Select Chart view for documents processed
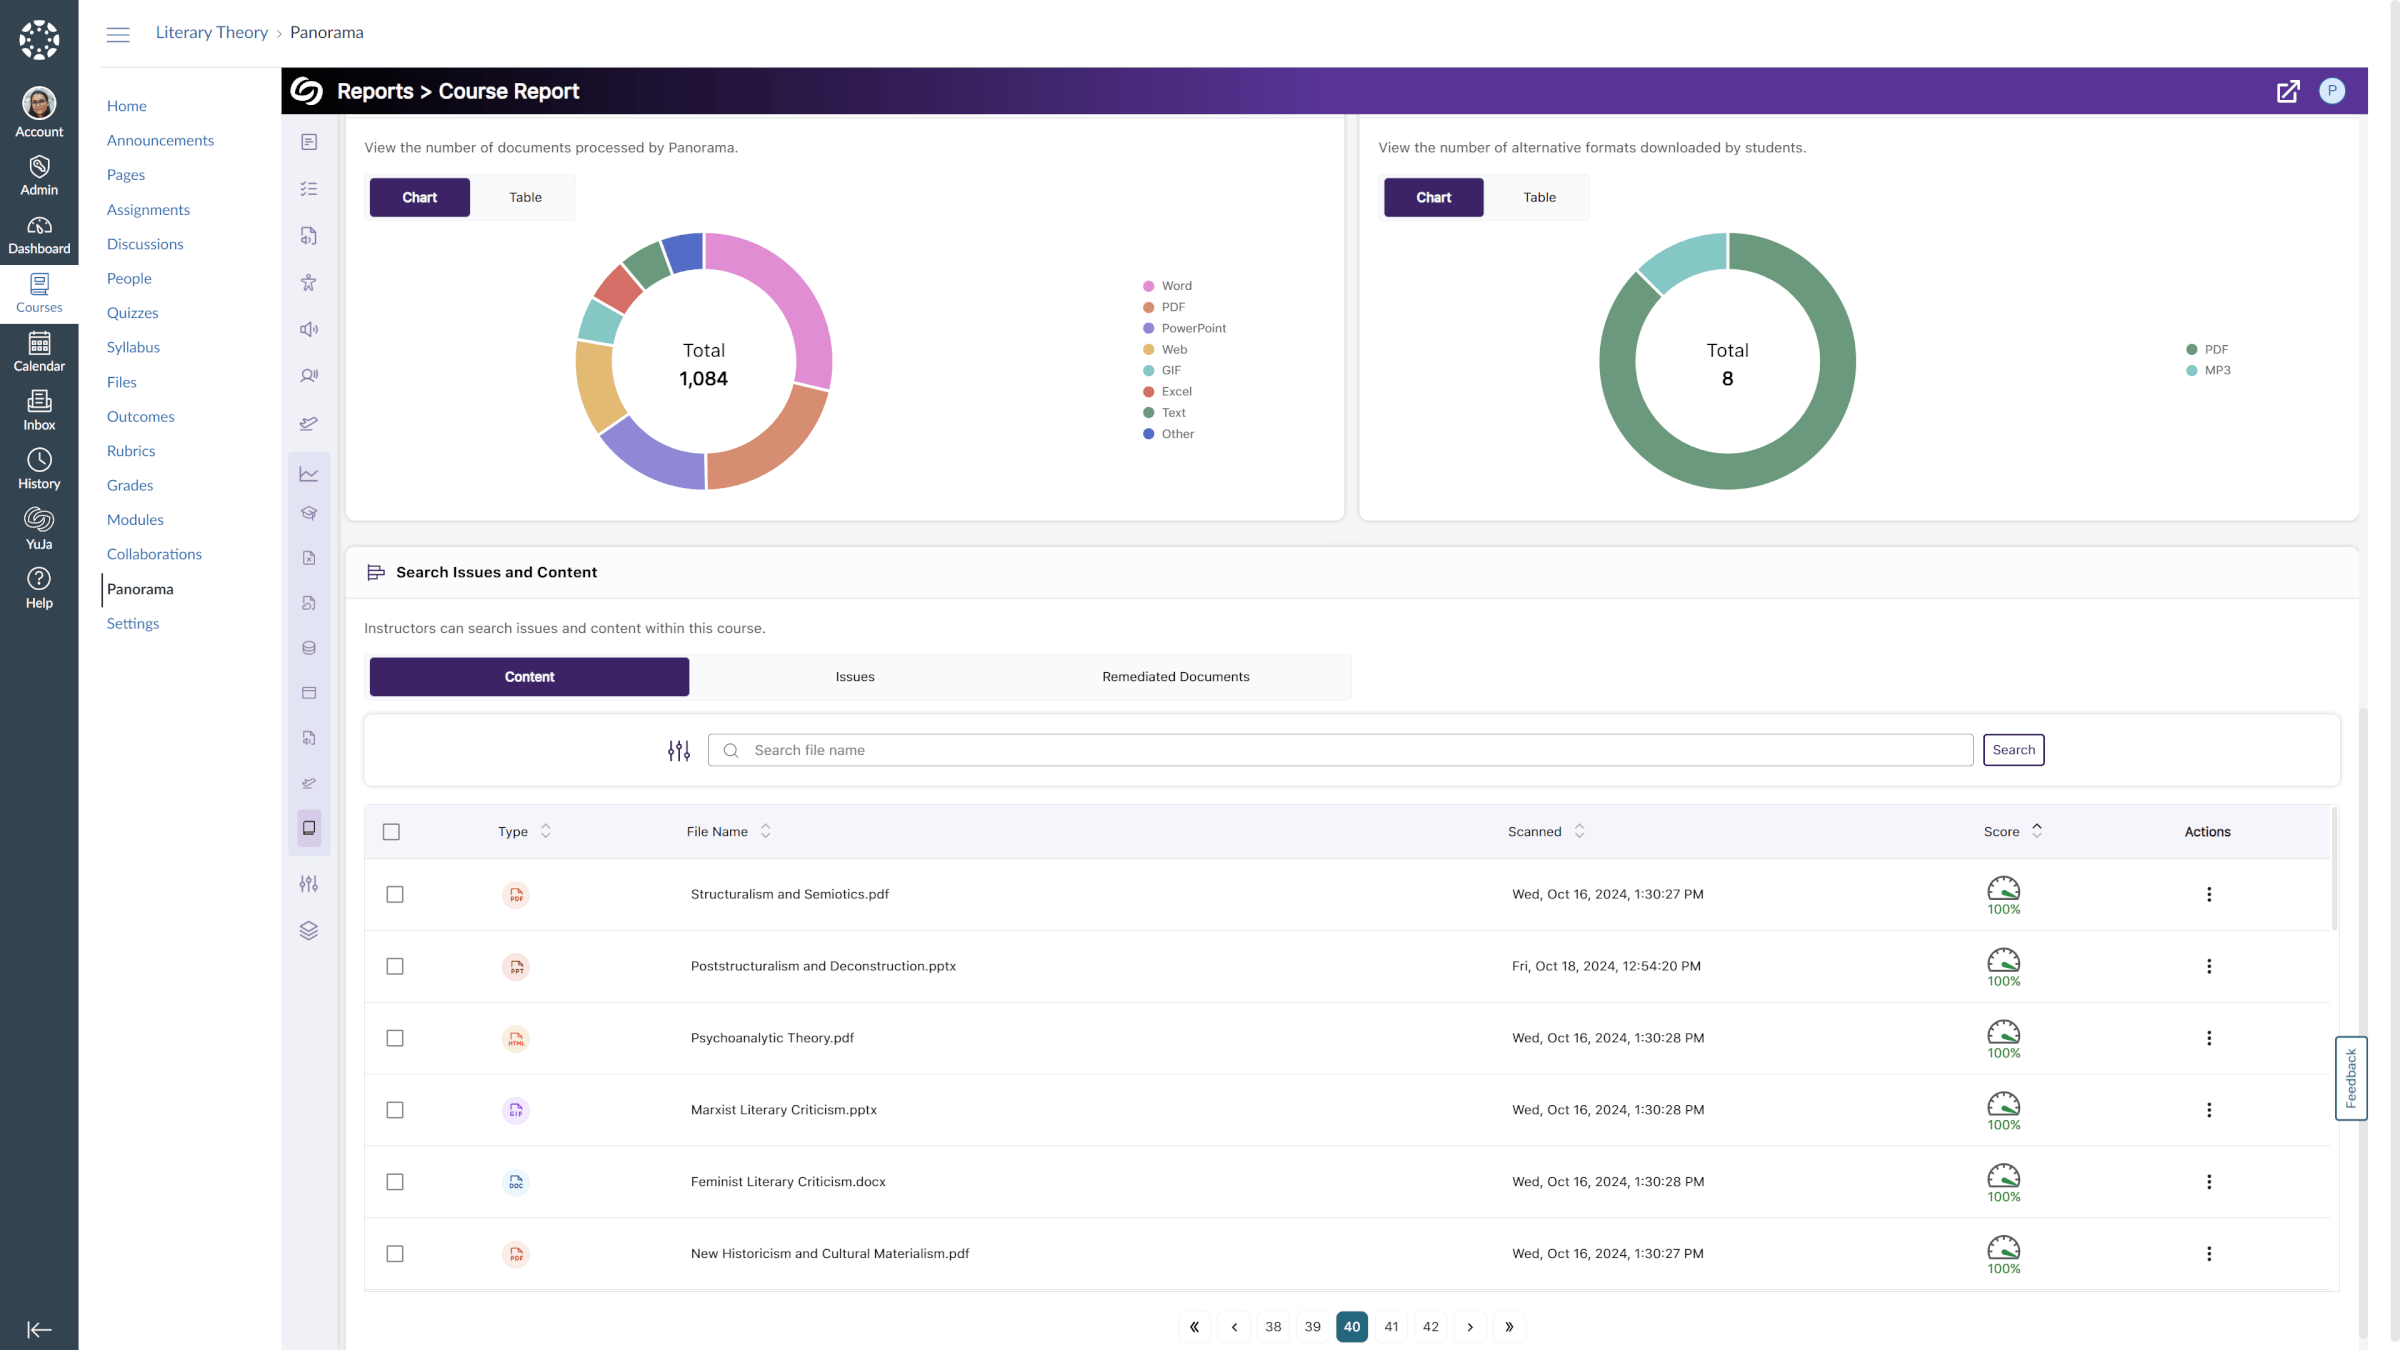 (x=420, y=197)
